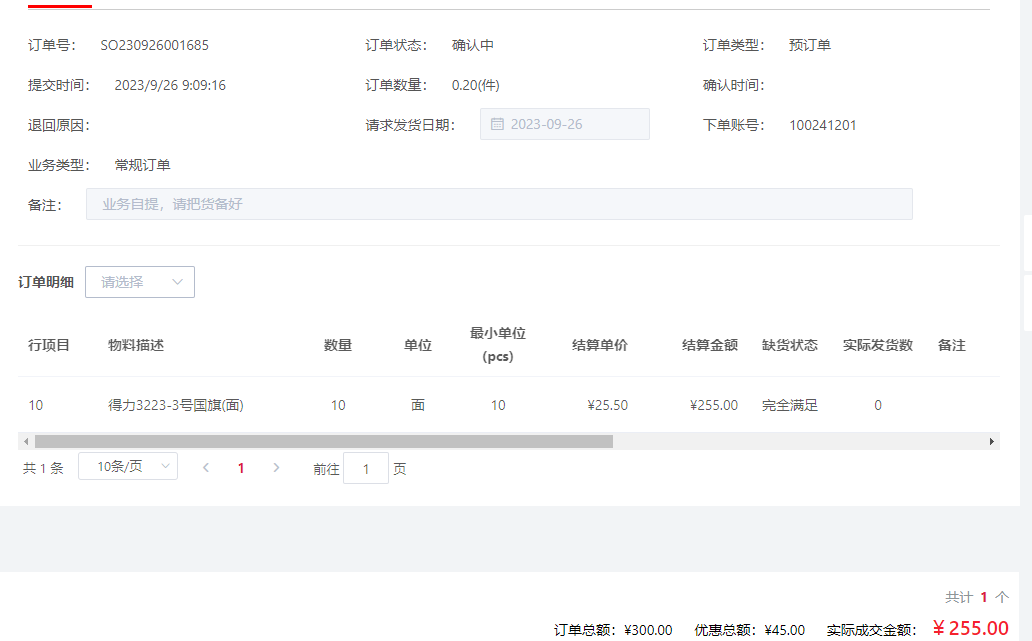This screenshot has width=1032, height=641.
Task: Open the 请选择 dropdown beside 订单明细
Action: (140, 282)
